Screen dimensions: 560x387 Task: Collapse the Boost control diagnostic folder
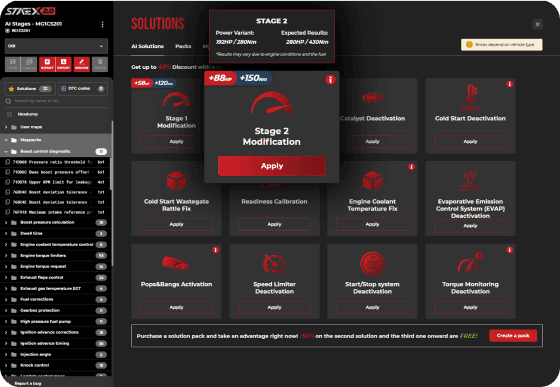[x=6, y=151]
